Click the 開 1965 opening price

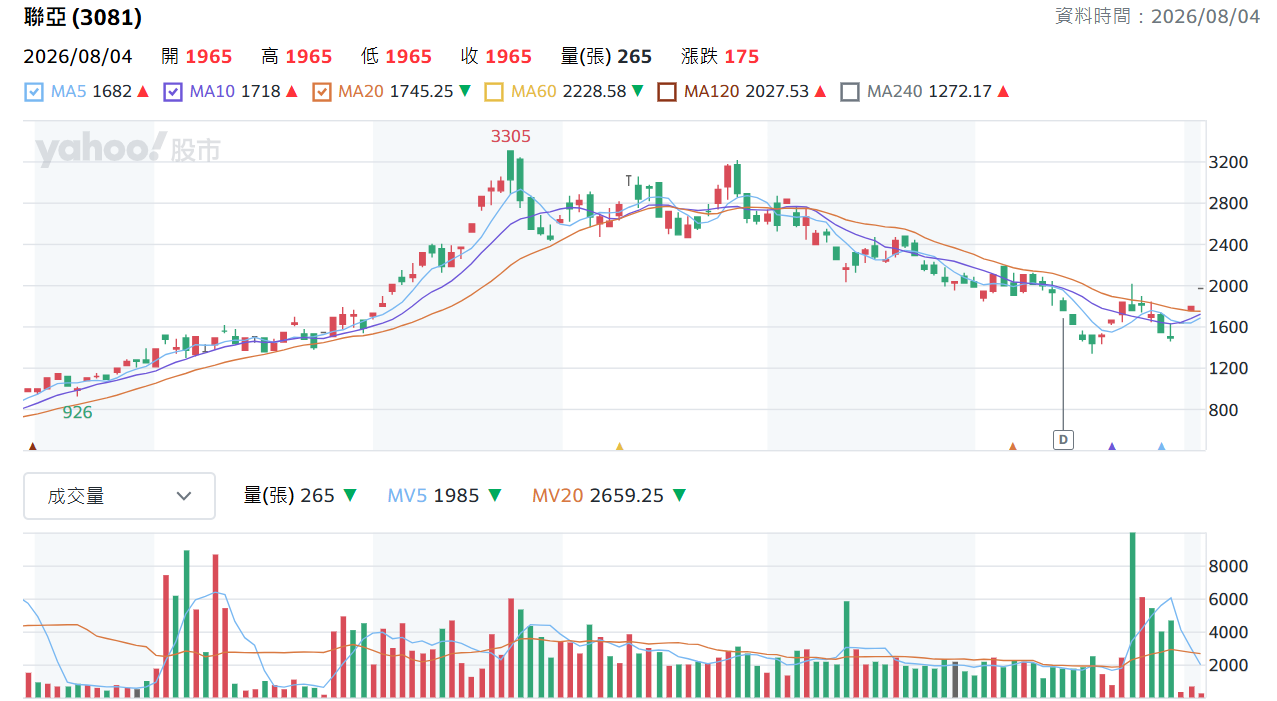[196, 57]
